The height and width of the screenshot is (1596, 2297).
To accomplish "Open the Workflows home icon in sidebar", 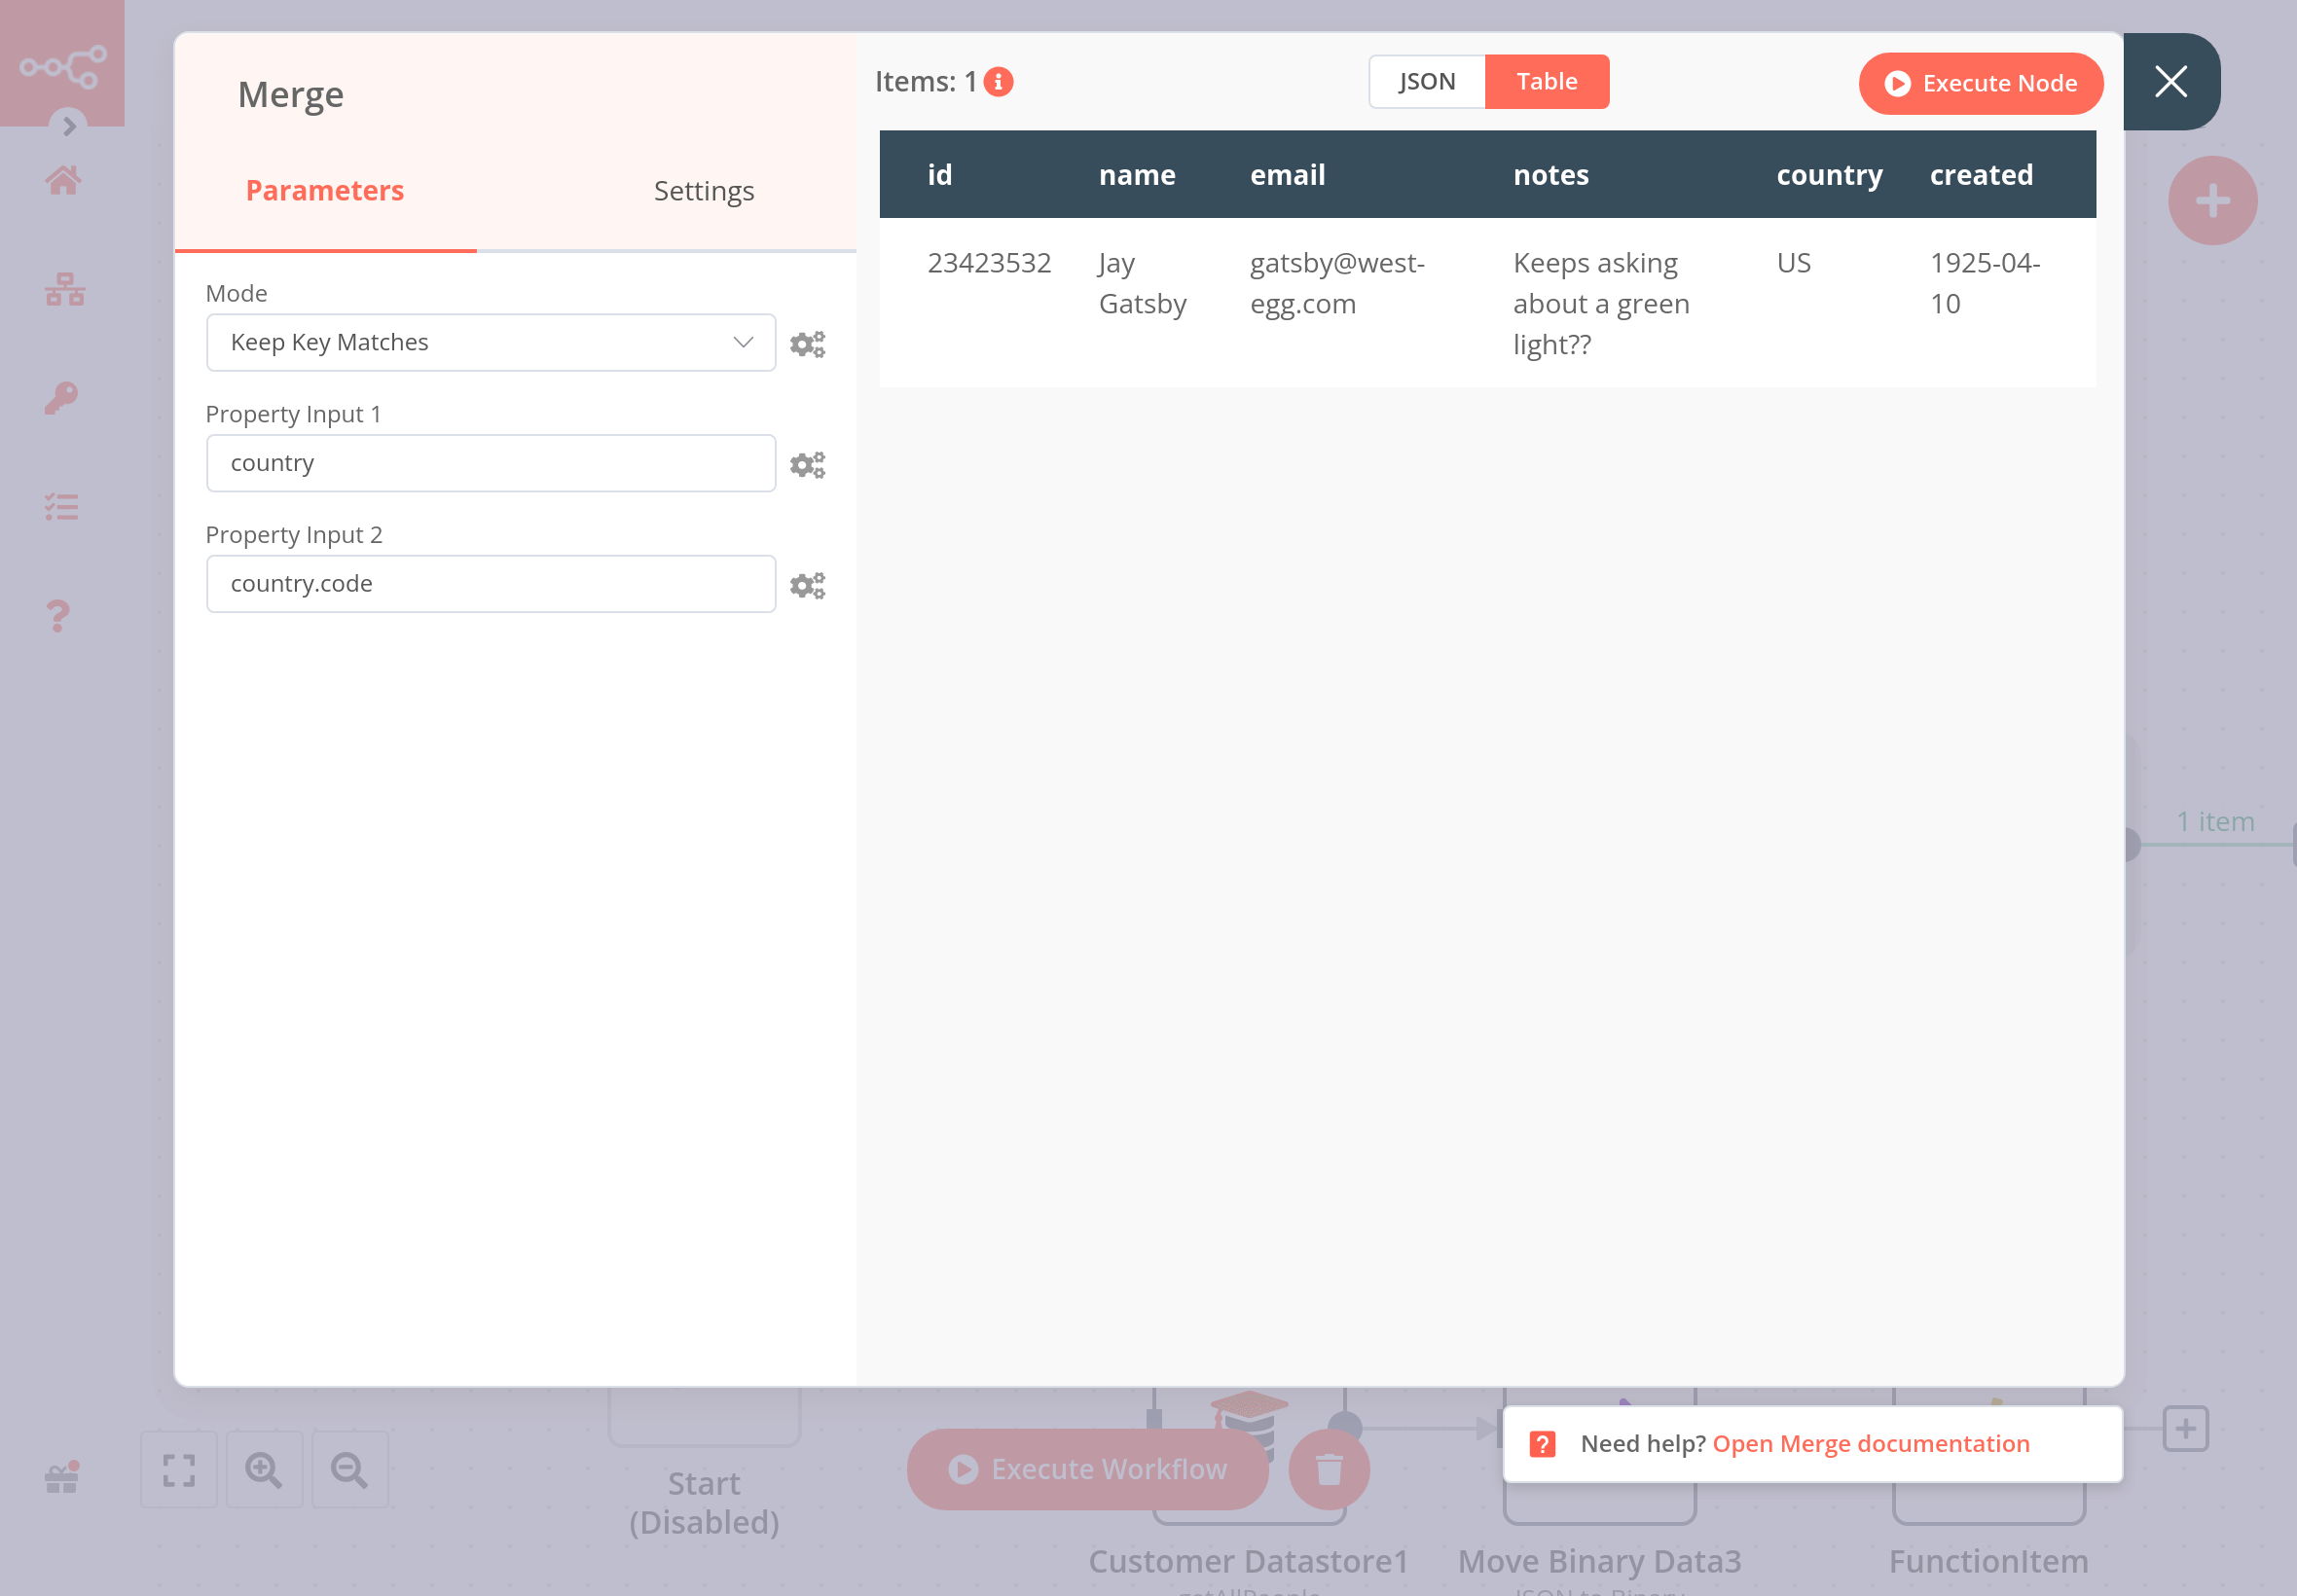I will [62, 180].
